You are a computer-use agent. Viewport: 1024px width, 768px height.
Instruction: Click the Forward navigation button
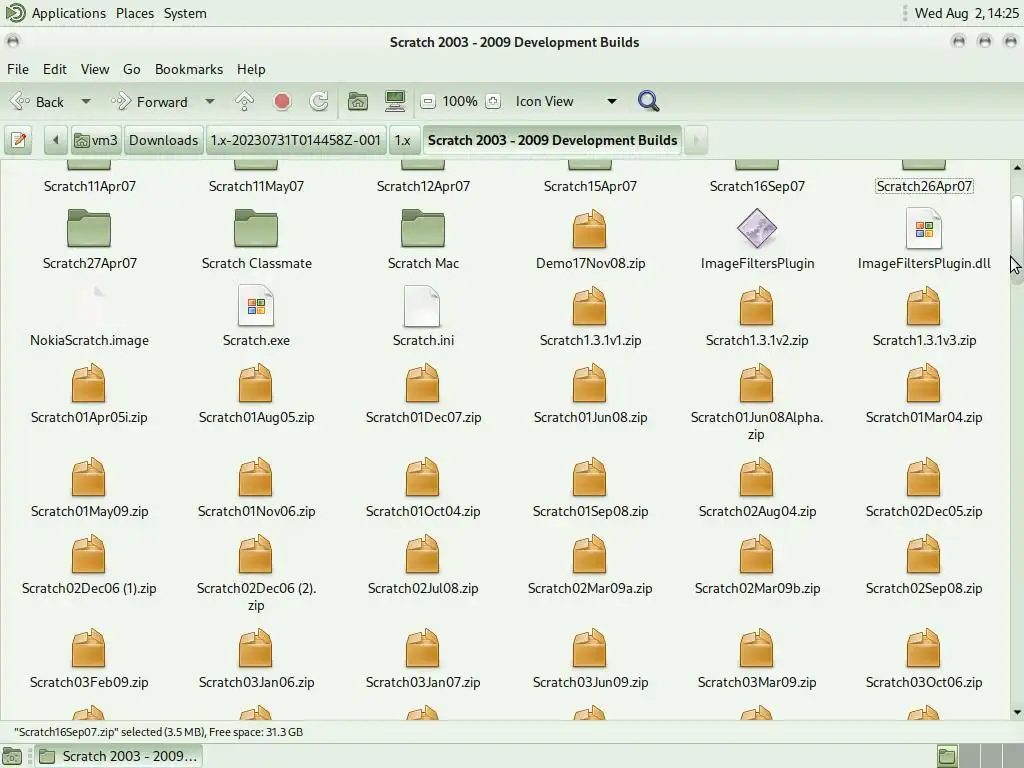click(152, 101)
